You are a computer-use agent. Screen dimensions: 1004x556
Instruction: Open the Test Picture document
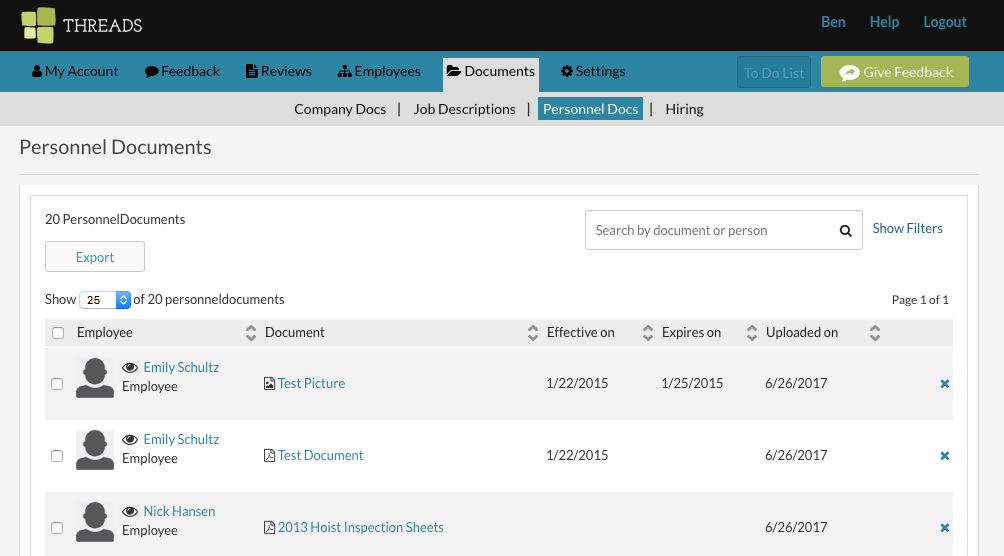pyautogui.click(x=311, y=383)
